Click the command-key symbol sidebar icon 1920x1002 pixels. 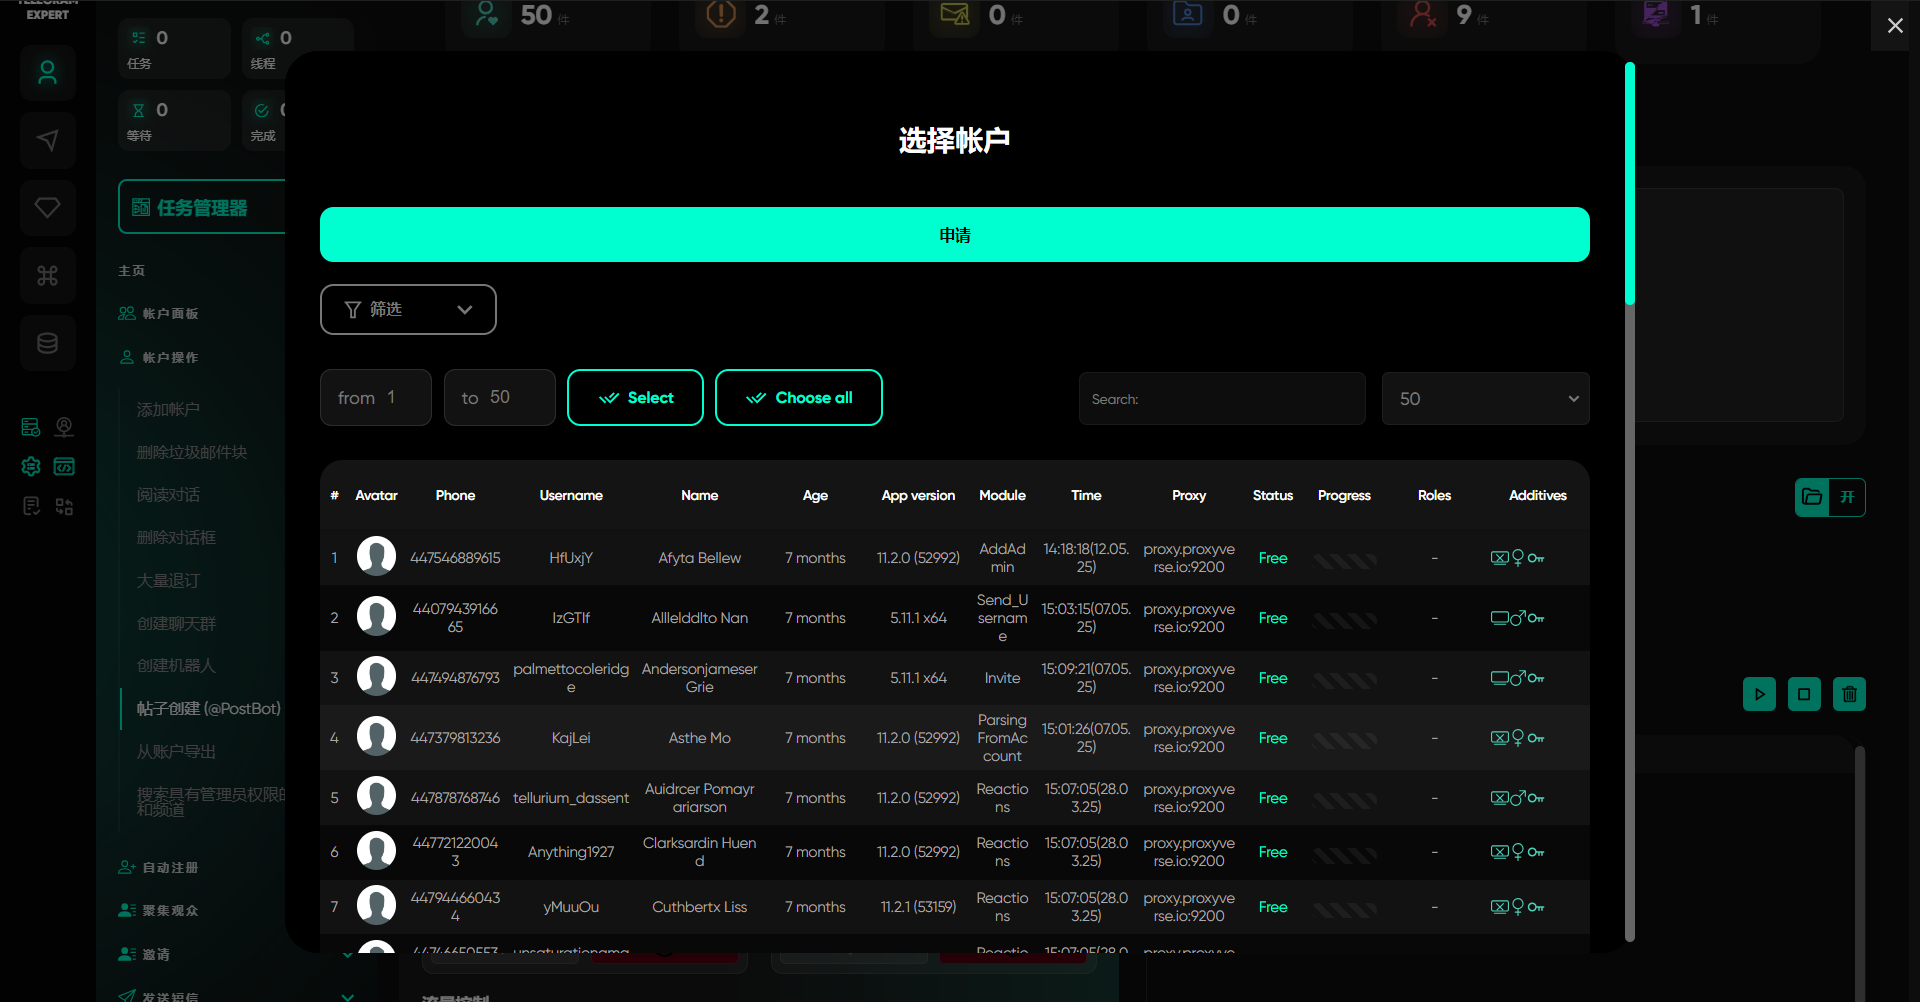[x=47, y=276]
